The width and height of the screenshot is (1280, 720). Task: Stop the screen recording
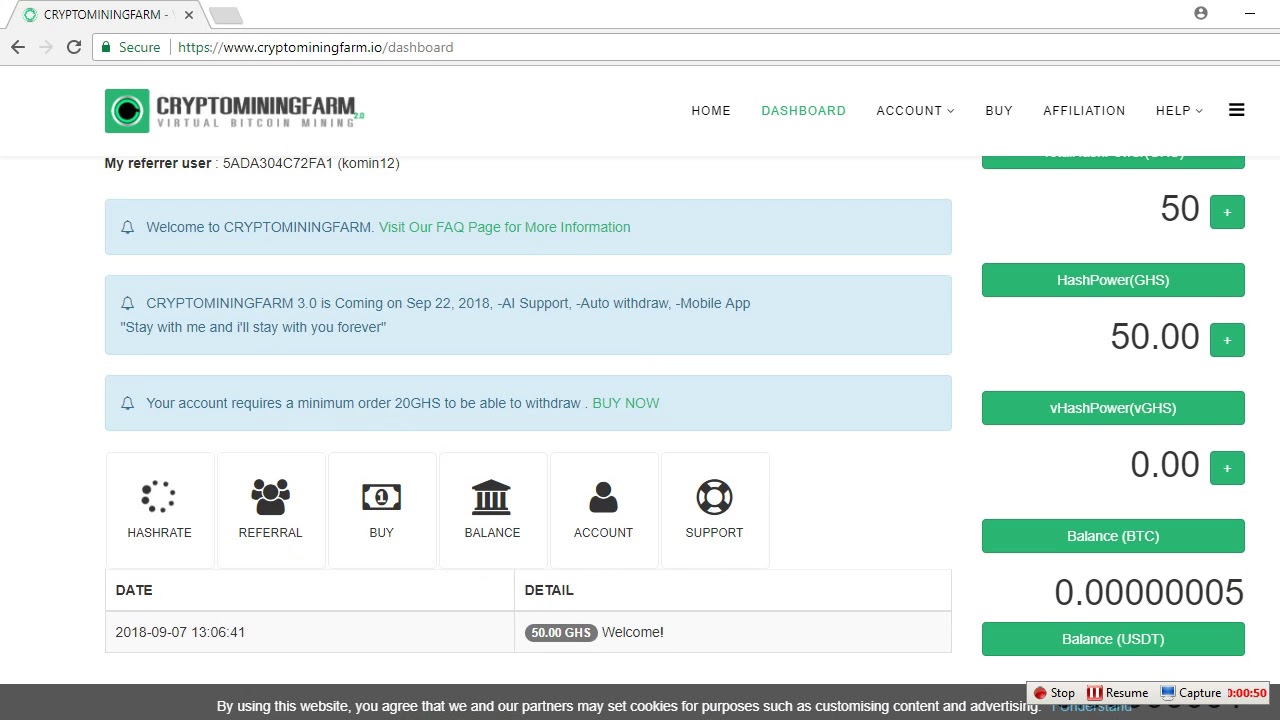pyautogui.click(x=1054, y=693)
